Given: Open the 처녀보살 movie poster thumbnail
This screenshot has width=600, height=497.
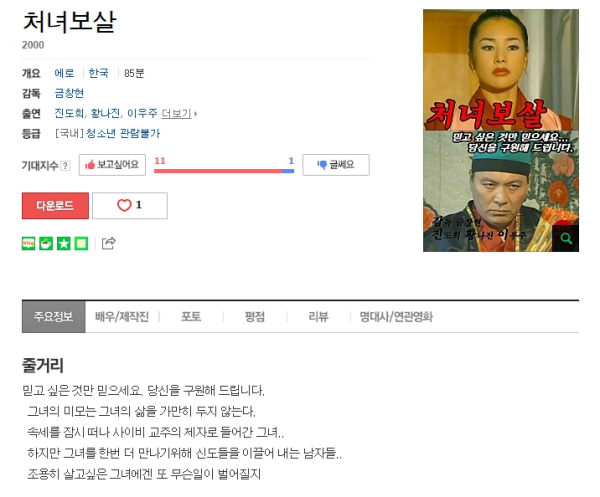Looking at the screenshot, I should [x=501, y=130].
